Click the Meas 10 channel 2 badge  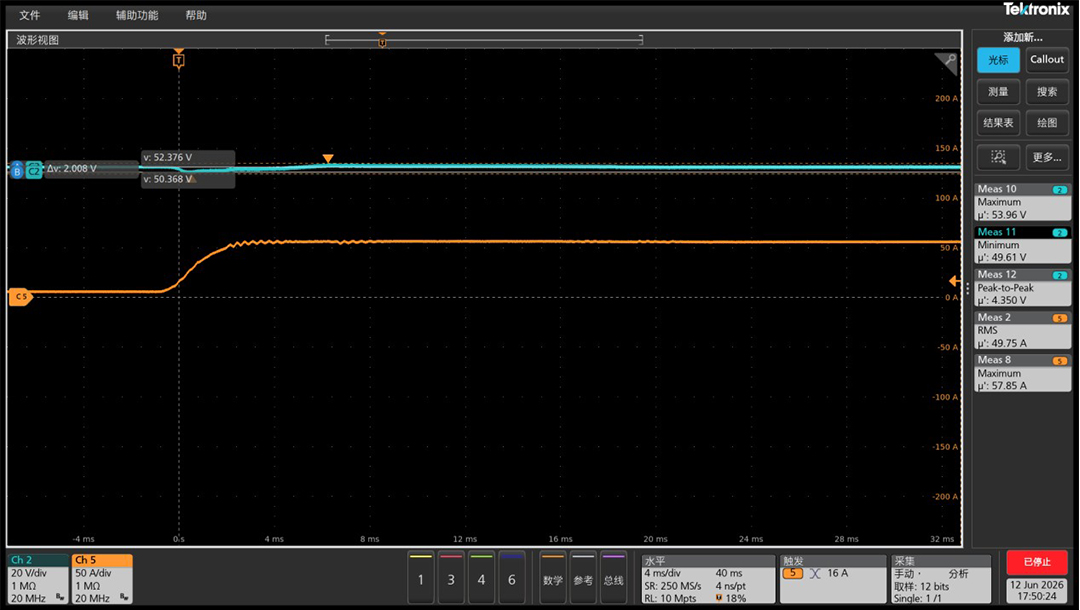coord(1059,189)
